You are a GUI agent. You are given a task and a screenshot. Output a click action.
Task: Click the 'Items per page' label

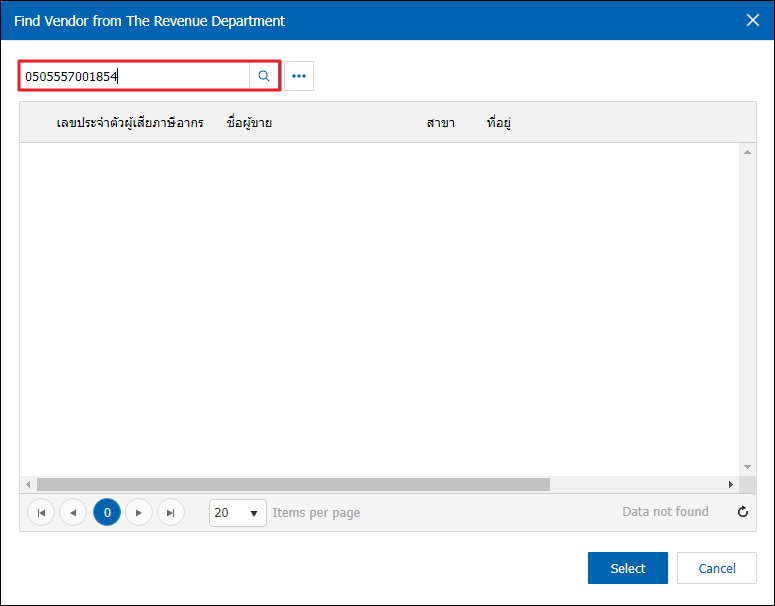click(316, 513)
